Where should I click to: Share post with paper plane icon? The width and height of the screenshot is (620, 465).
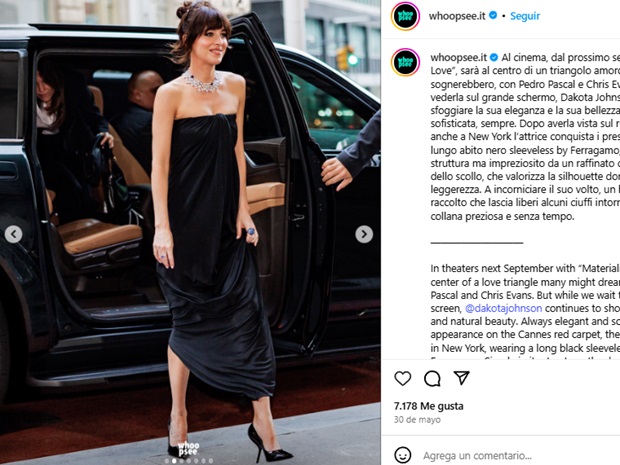pyautogui.click(x=461, y=378)
